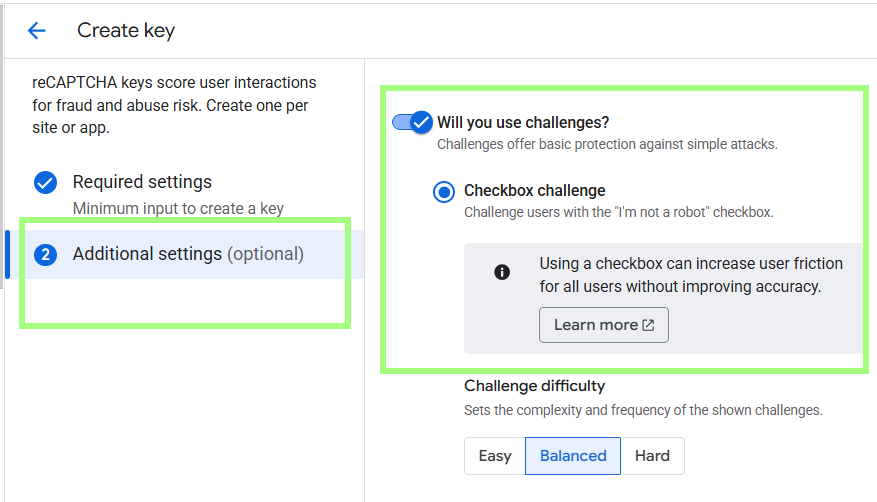Click the Required settings checkmark icon
This screenshot has height=502, width=877.
click(x=45, y=182)
